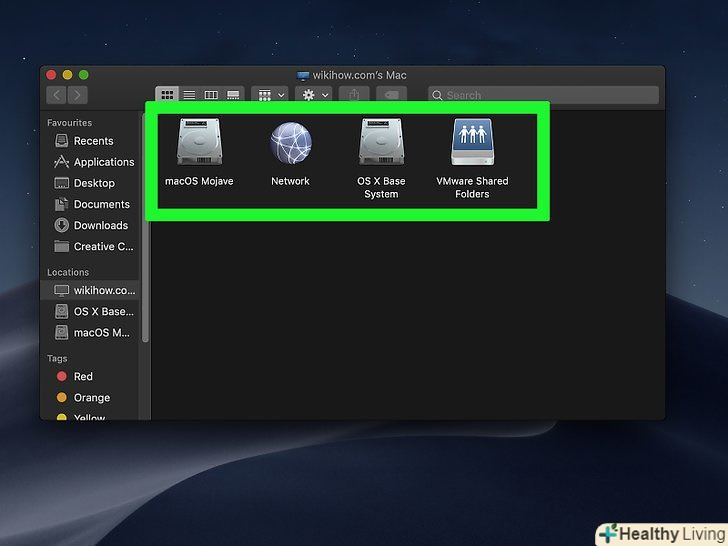Image resolution: width=728 pixels, height=546 pixels.
Task: Switch to column view
Action: [x=211, y=95]
